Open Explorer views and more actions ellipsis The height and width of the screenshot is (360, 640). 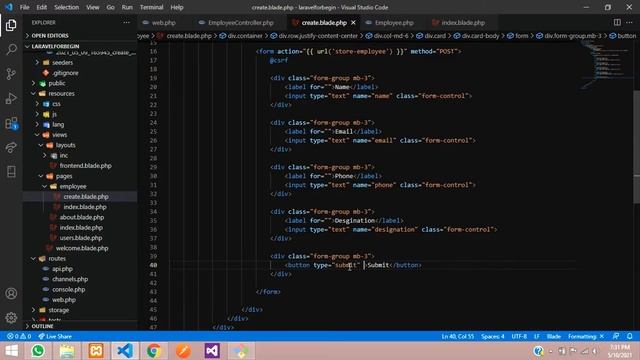(127, 22)
